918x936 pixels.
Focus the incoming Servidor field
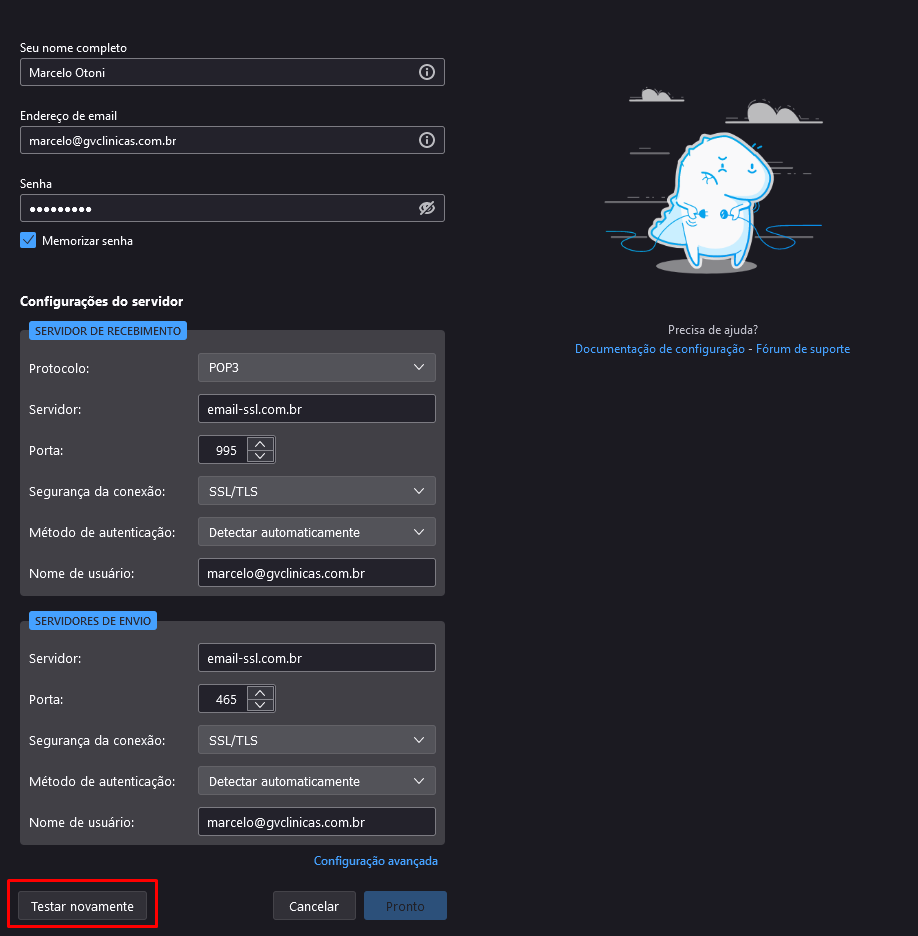coord(316,409)
